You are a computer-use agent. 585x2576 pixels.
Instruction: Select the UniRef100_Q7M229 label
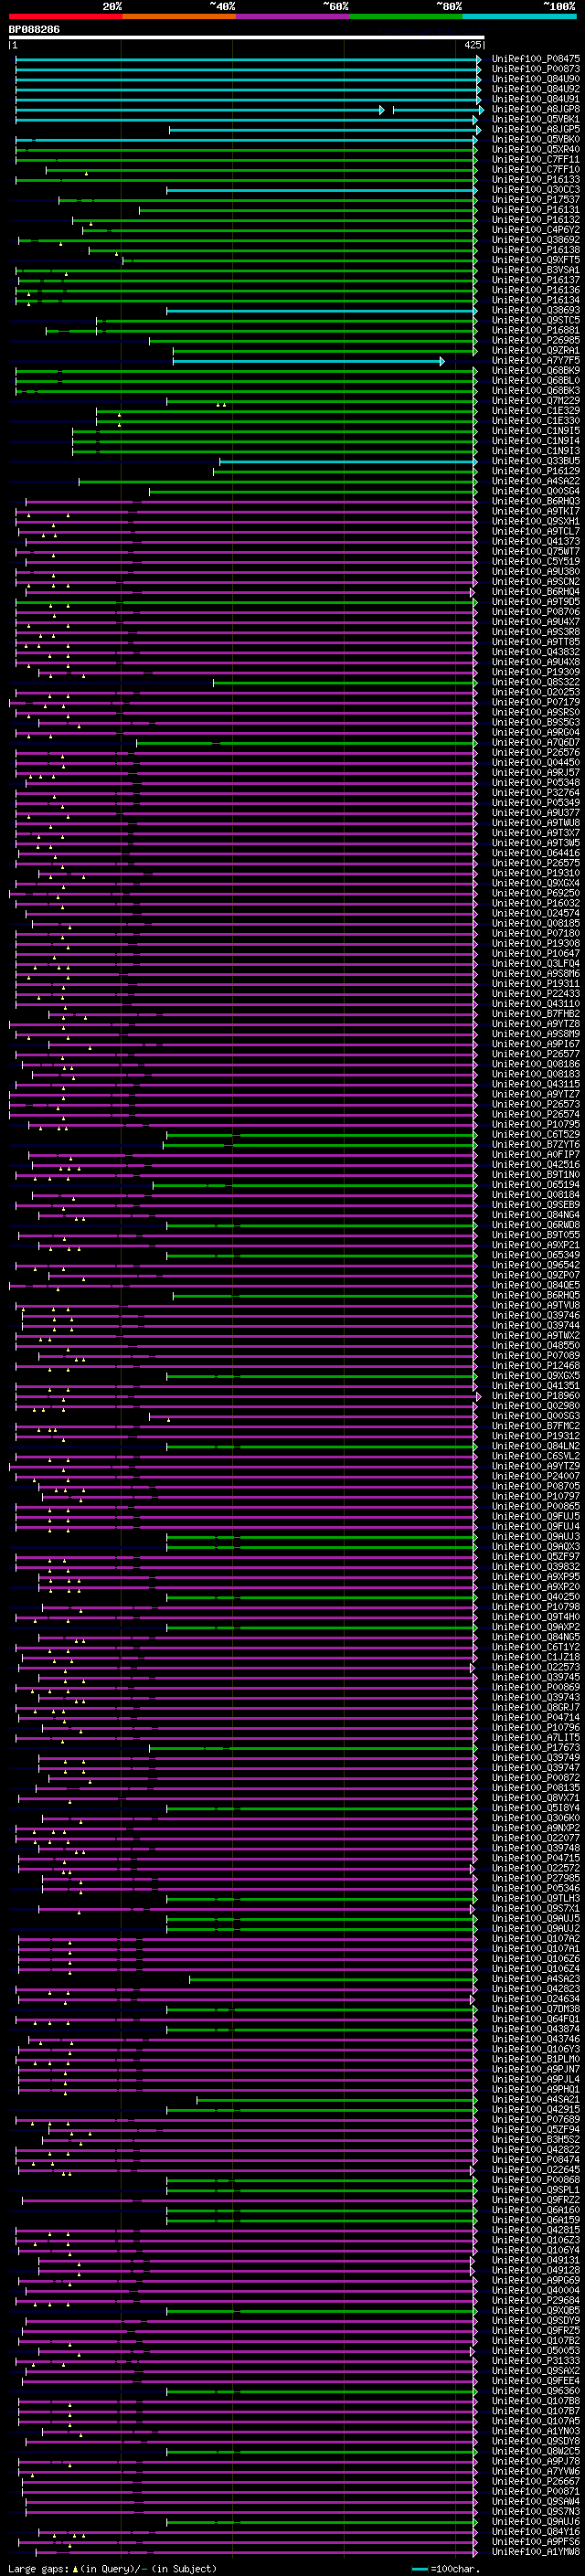536,401
